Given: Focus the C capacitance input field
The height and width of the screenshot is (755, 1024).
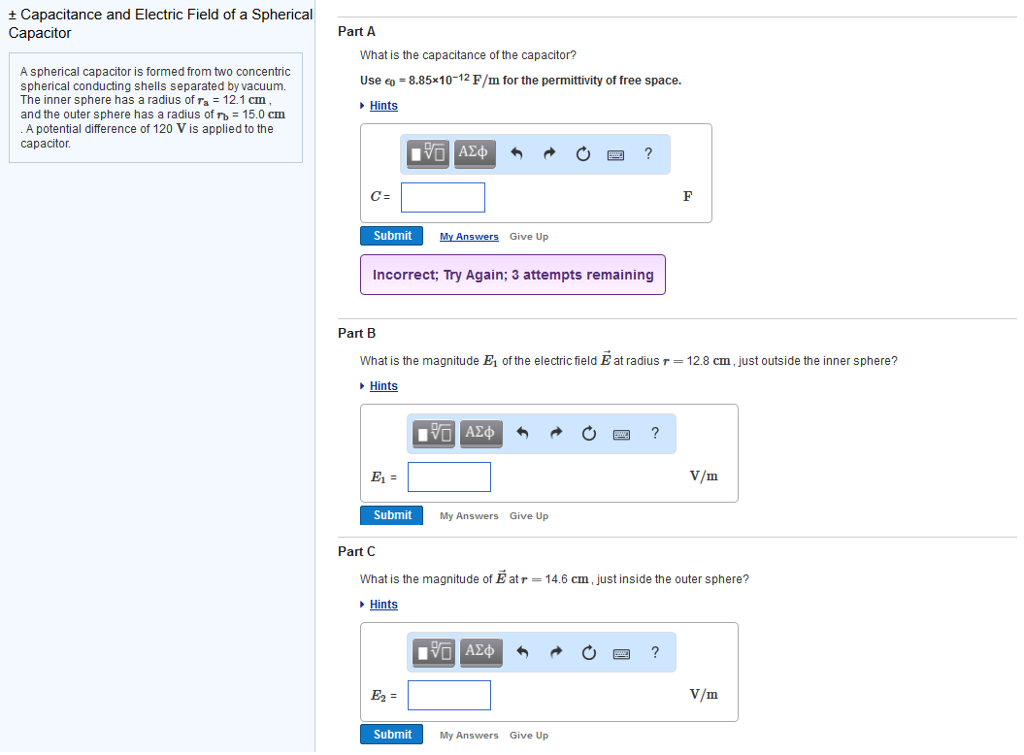Looking at the screenshot, I should (443, 197).
